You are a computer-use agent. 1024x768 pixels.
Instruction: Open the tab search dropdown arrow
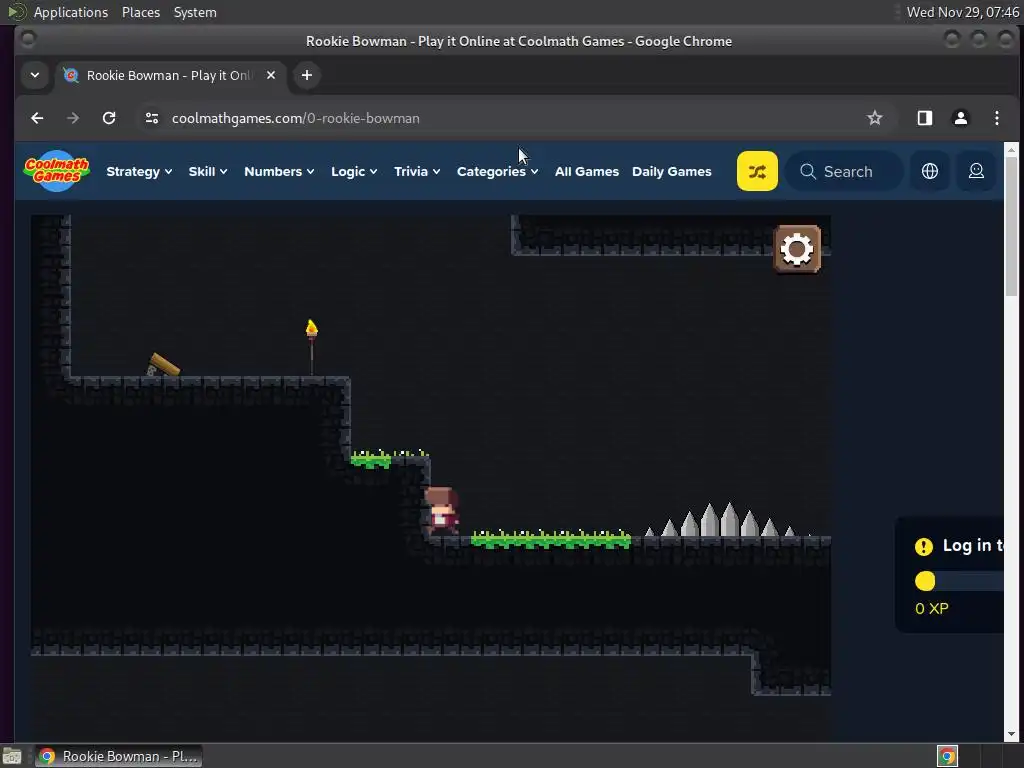[35, 75]
